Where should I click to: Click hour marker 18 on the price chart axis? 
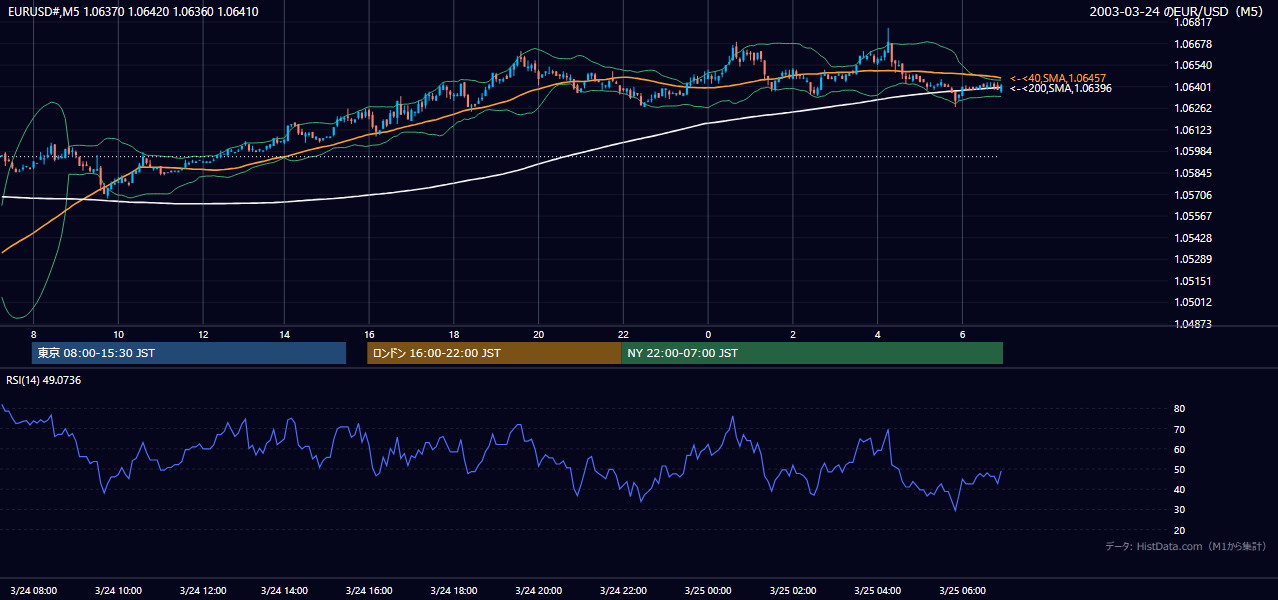point(454,334)
